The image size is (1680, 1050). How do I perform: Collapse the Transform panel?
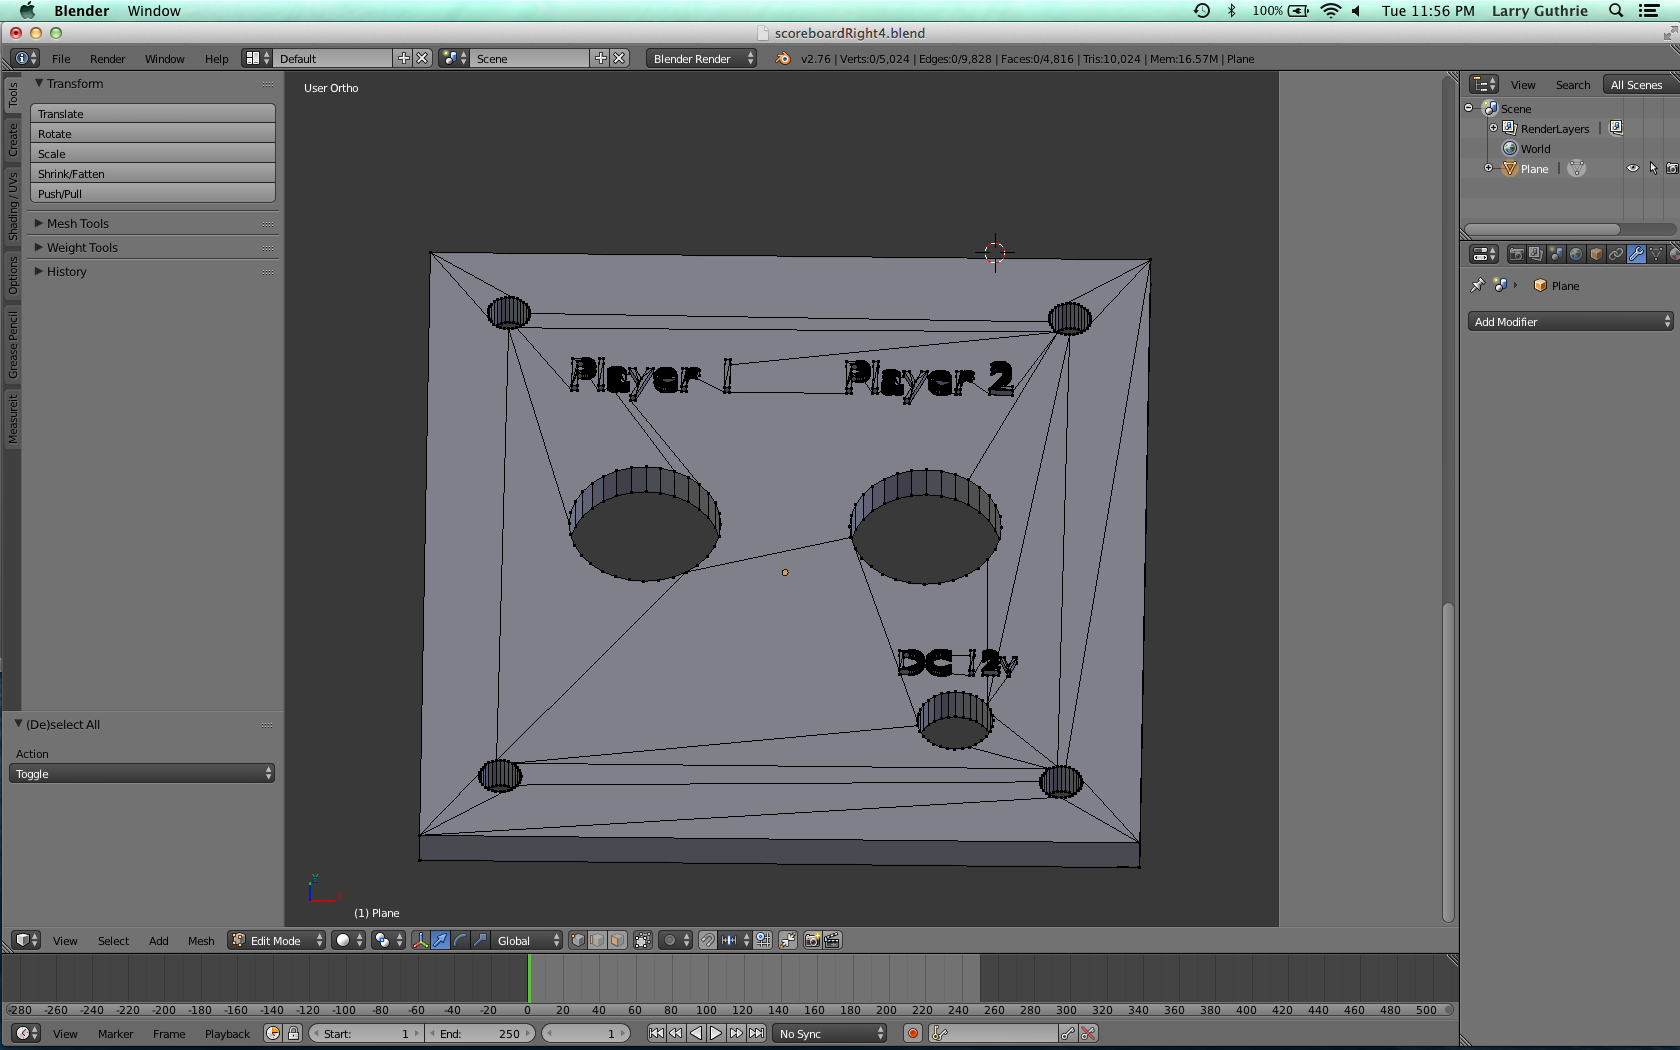pyautogui.click(x=74, y=84)
